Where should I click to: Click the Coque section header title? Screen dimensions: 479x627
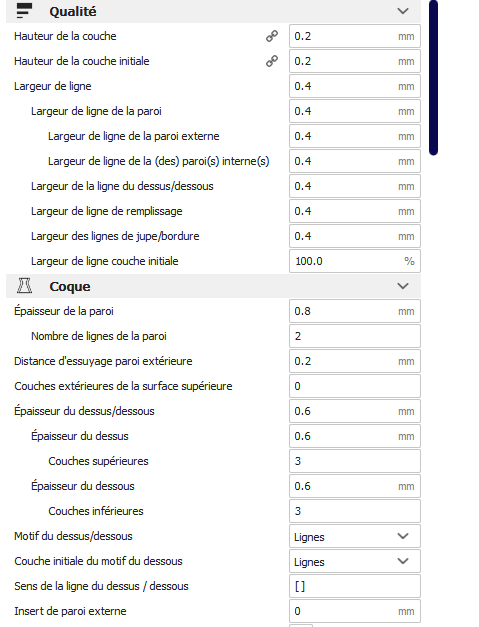click(x=70, y=286)
